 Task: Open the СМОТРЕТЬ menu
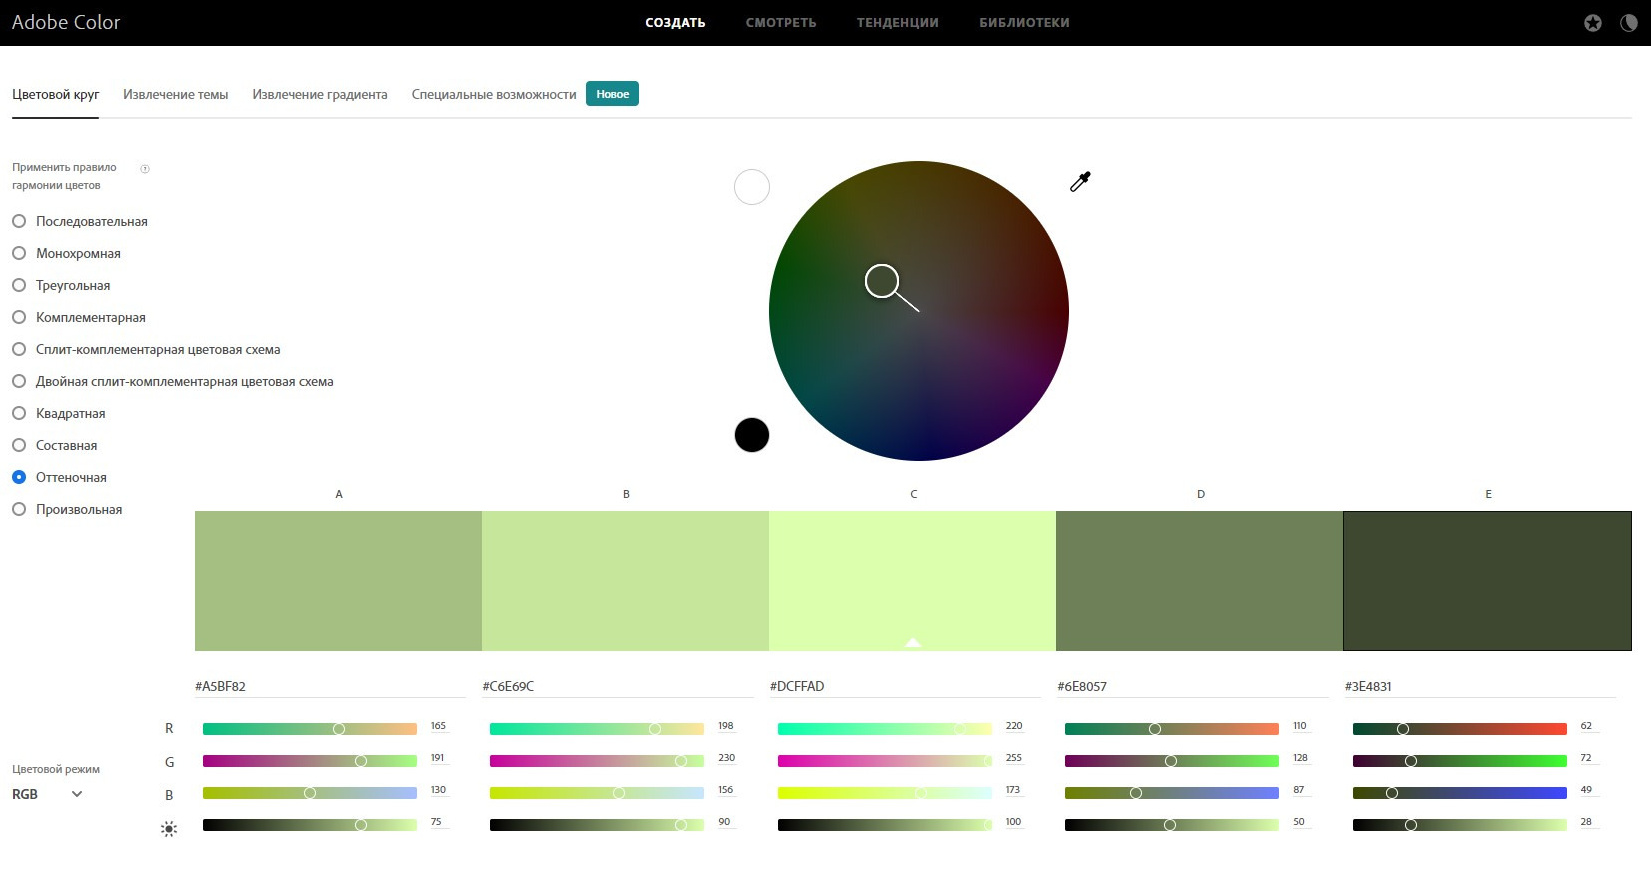781,22
